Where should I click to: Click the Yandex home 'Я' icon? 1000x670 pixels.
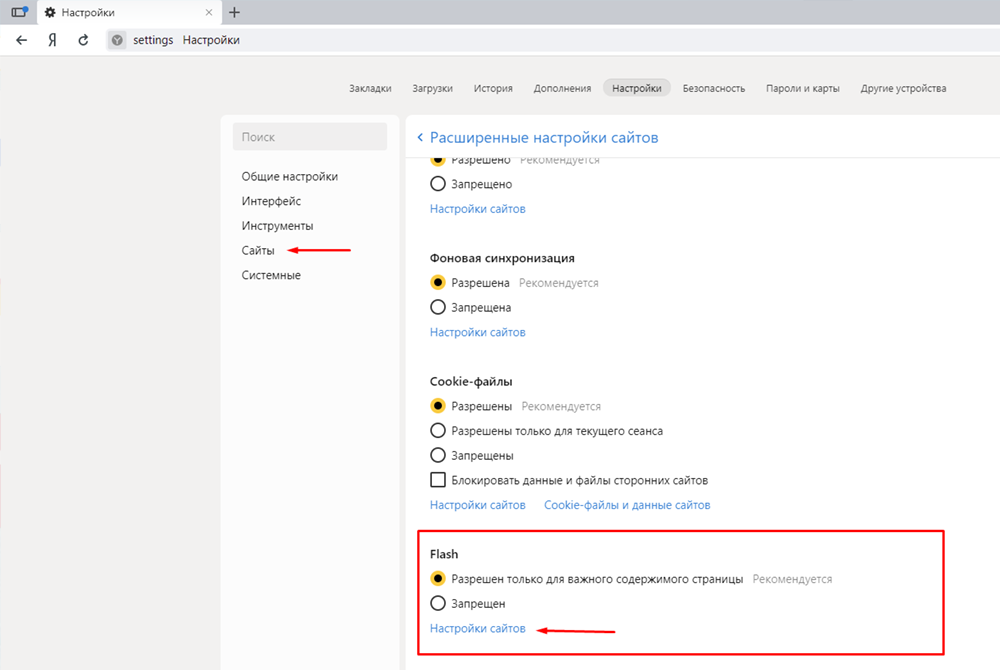[x=52, y=40]
